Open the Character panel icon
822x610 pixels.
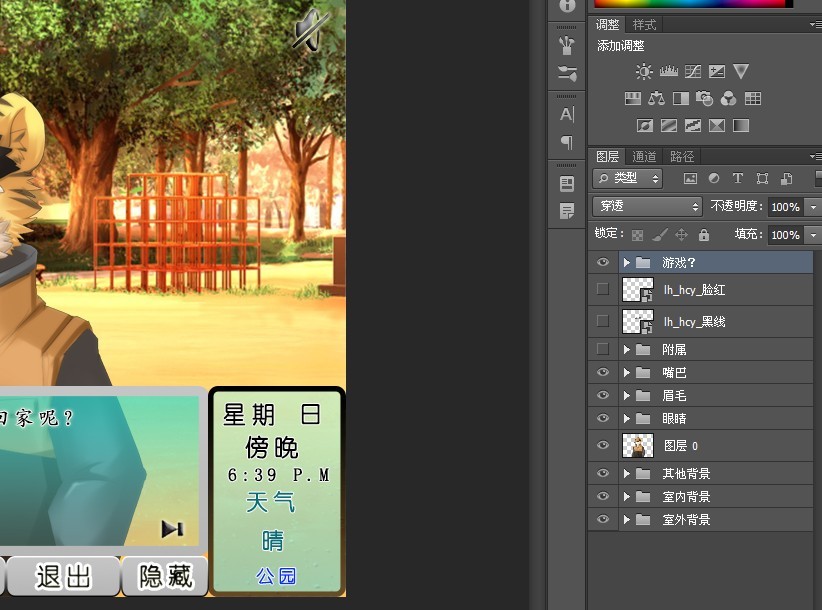tap(567, 114)
